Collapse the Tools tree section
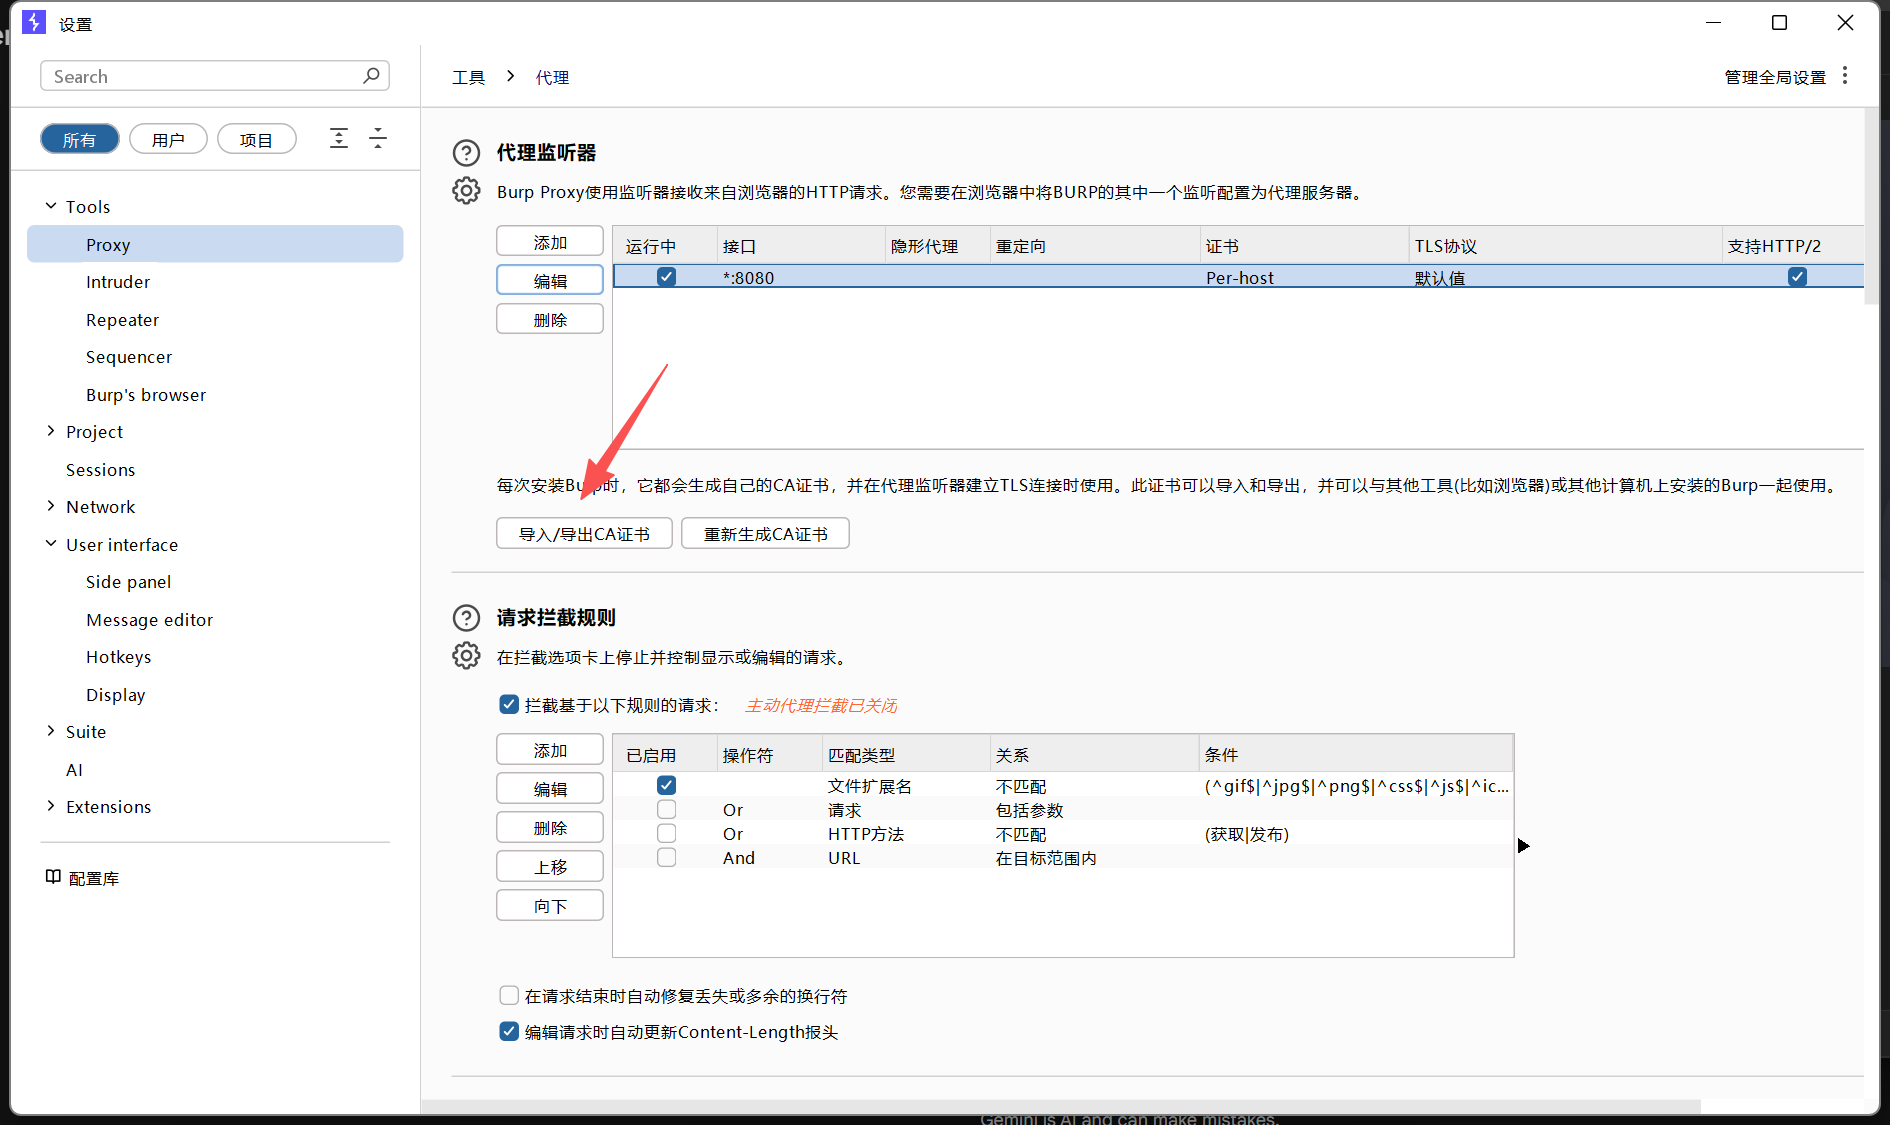The image size is (1890, 1125). click(x=51, y=206)
